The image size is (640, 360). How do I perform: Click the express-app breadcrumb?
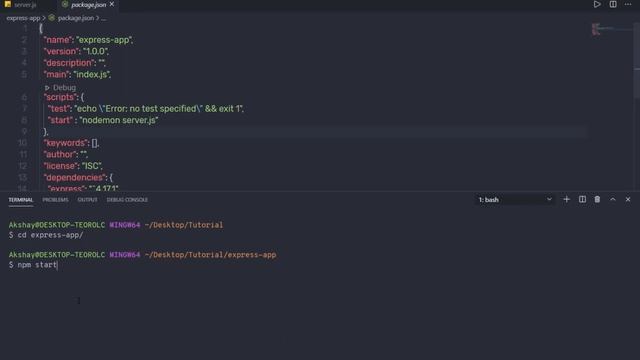[23, 18]
